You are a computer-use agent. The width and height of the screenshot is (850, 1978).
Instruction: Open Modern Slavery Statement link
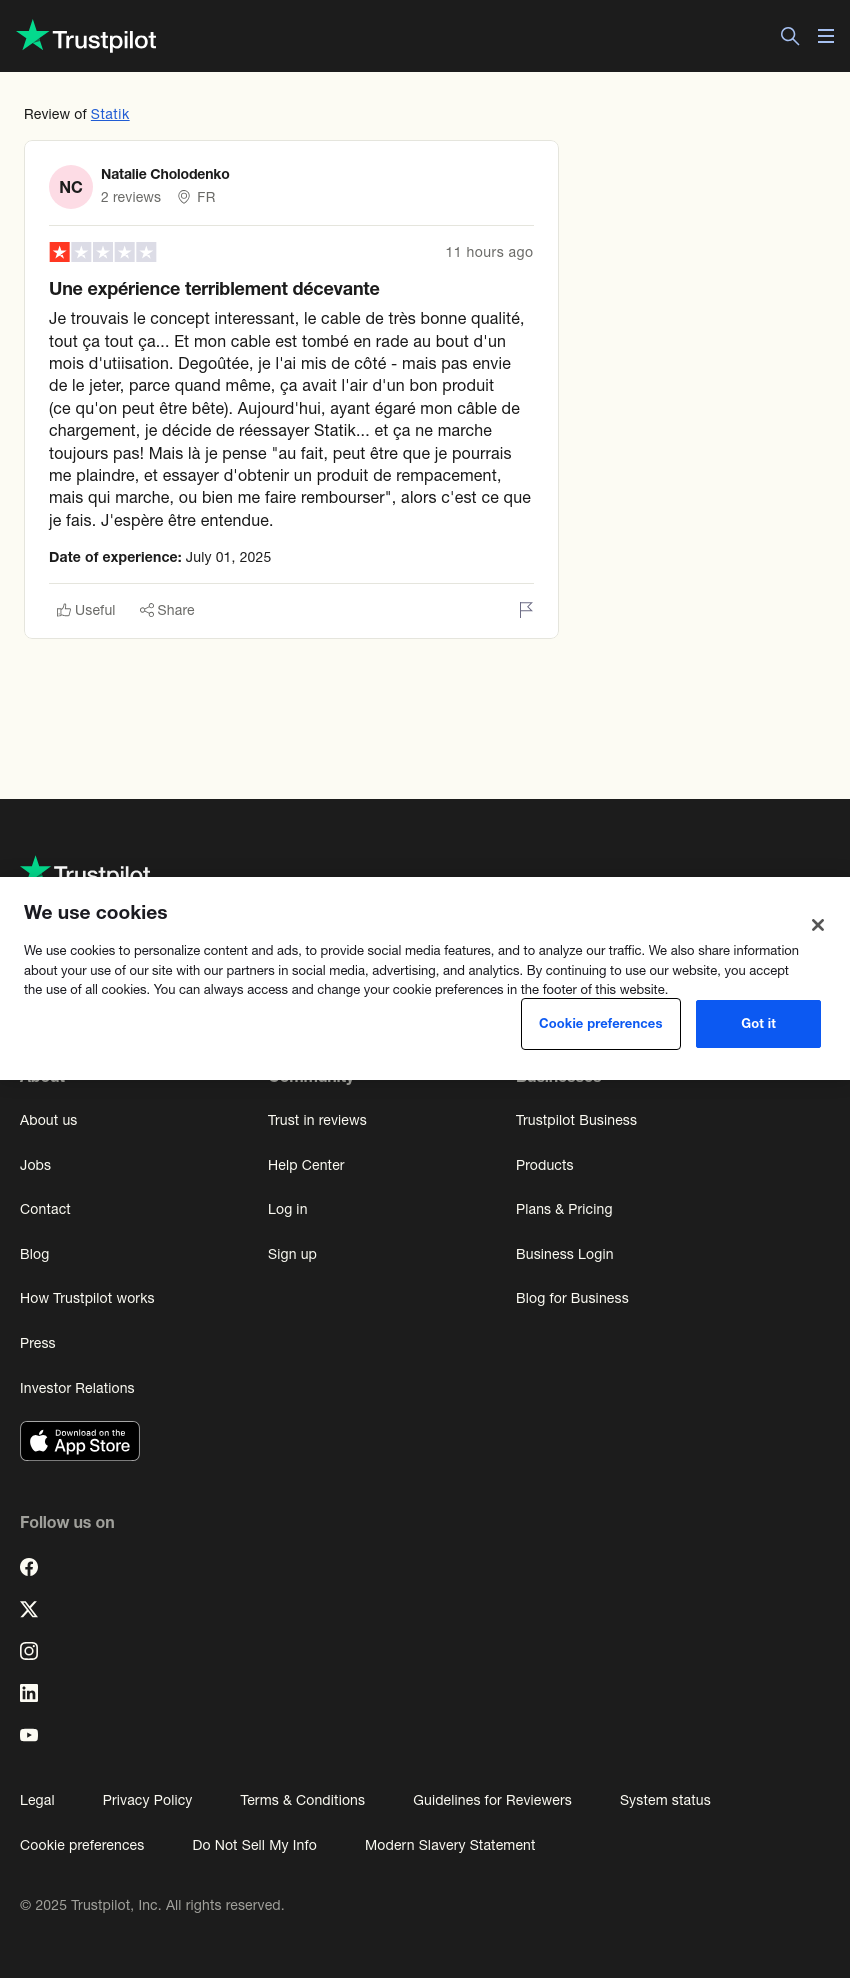tap(450, 1845)
